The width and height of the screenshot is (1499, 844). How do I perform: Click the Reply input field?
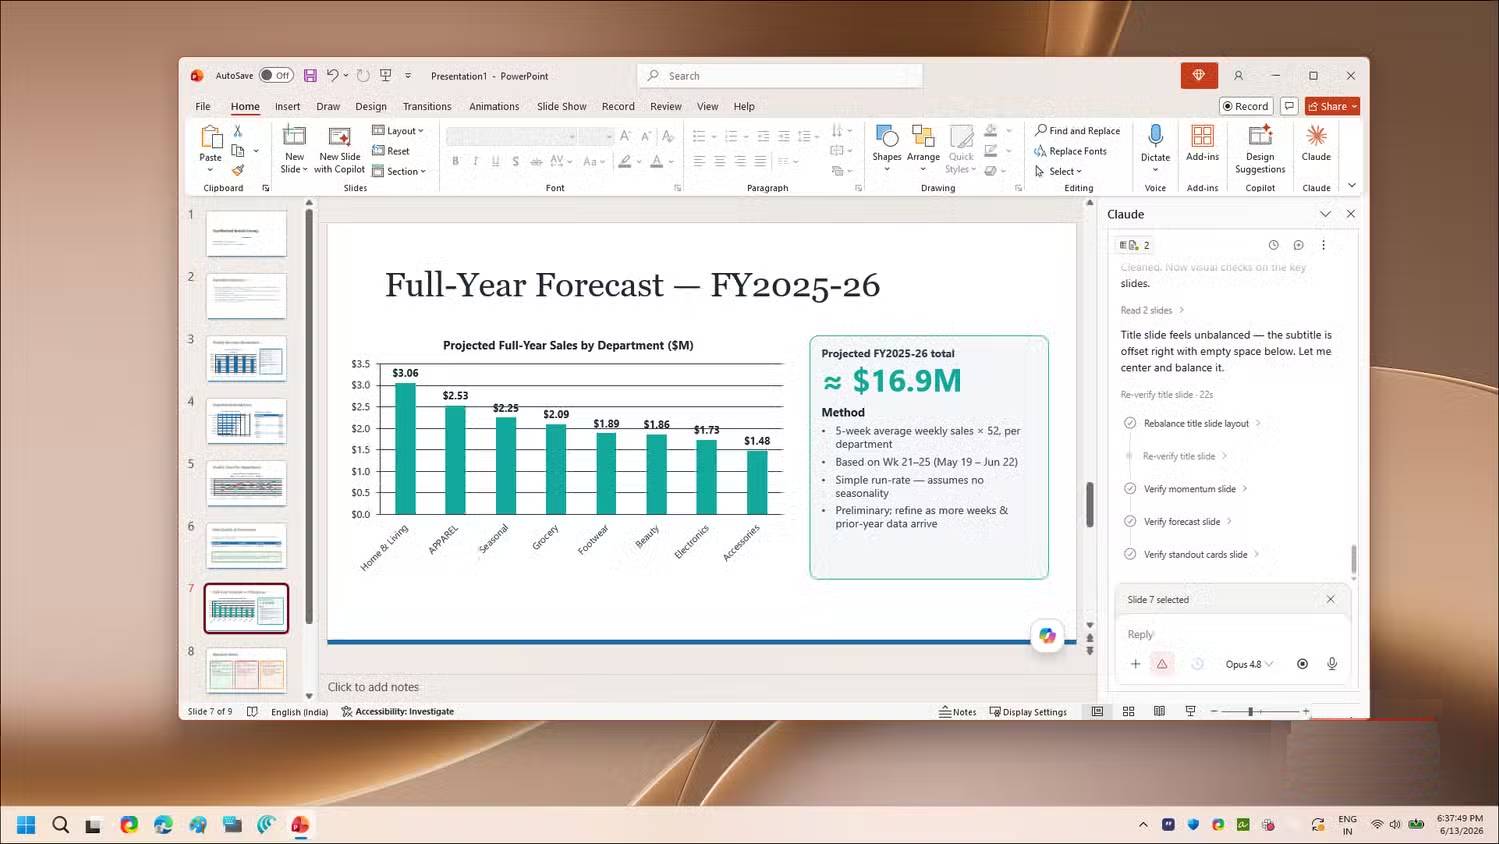[1232, 634]
